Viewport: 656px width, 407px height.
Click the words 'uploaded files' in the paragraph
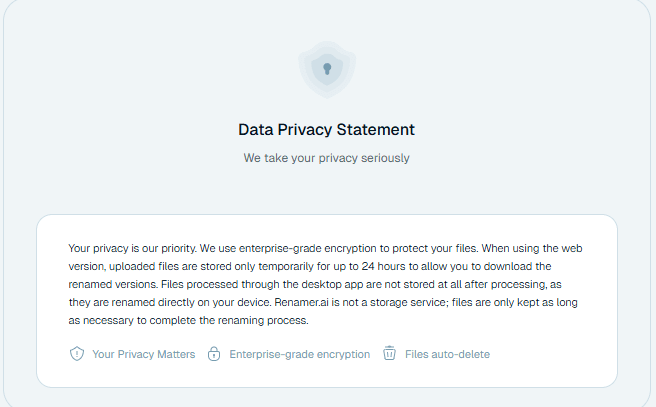pos(153,265)
